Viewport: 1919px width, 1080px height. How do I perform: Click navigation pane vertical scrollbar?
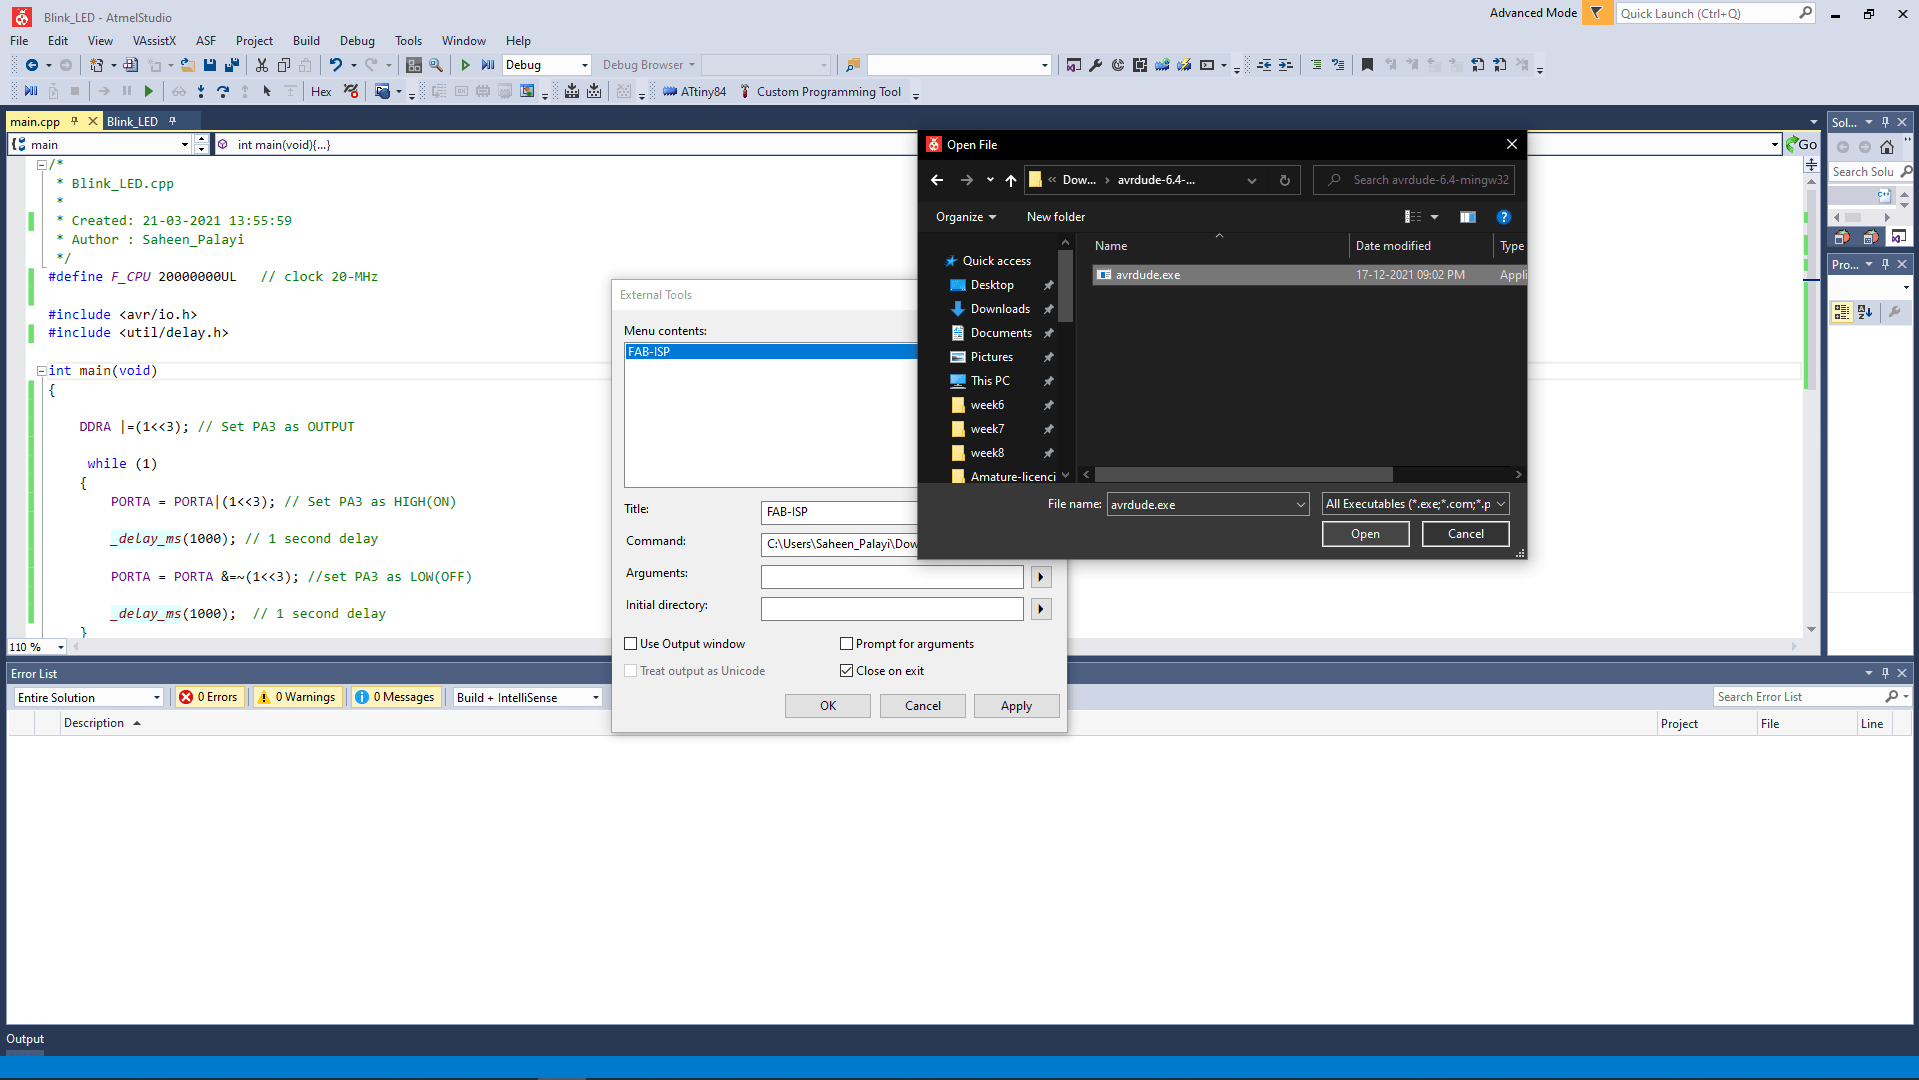click(1065, 286)
